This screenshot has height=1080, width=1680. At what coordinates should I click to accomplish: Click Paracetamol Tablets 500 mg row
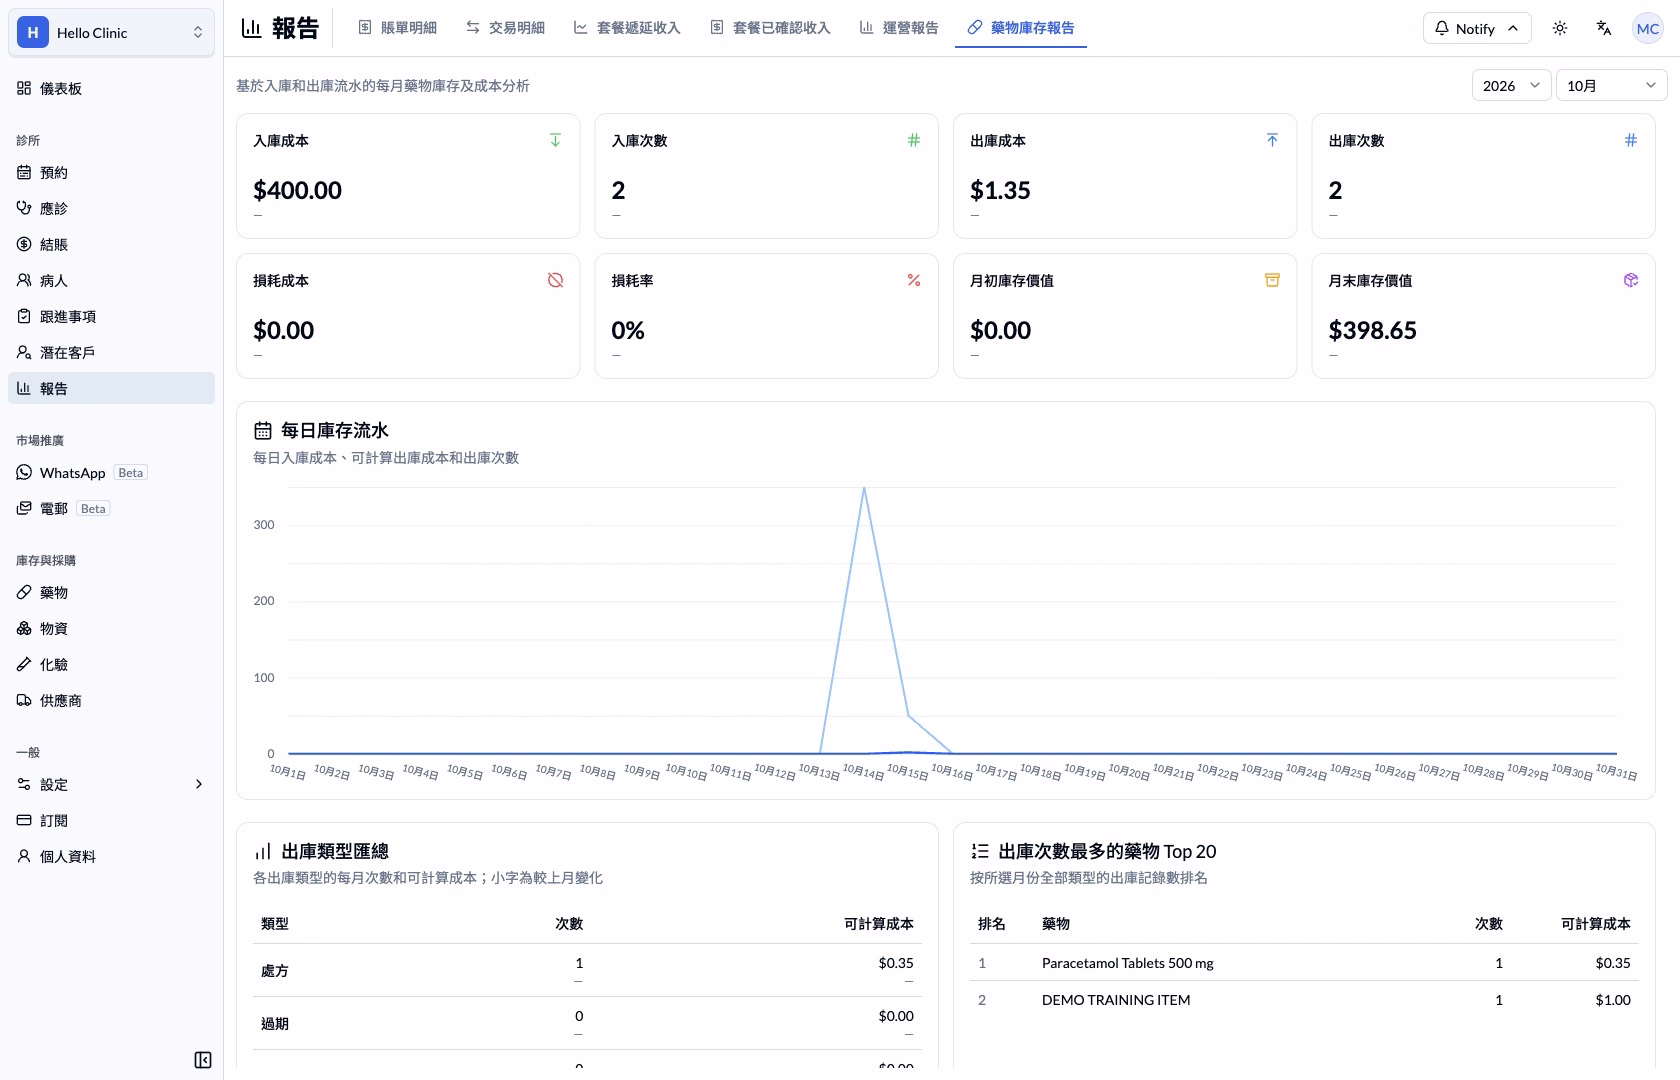click(1304, 963)
